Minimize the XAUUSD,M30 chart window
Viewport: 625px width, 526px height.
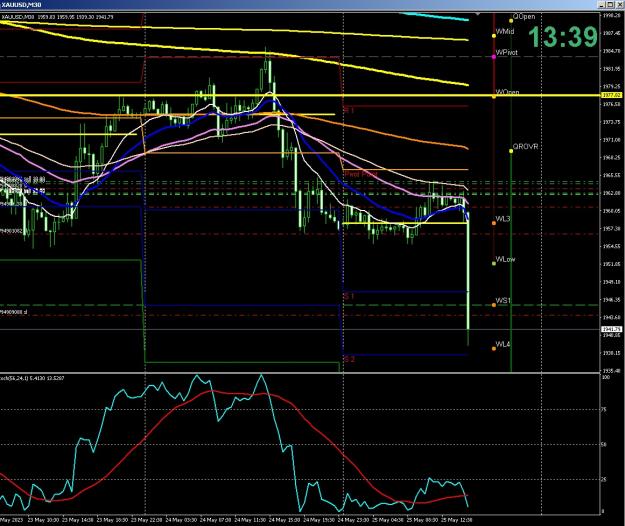pyautogui.click(x=603, y=5)
